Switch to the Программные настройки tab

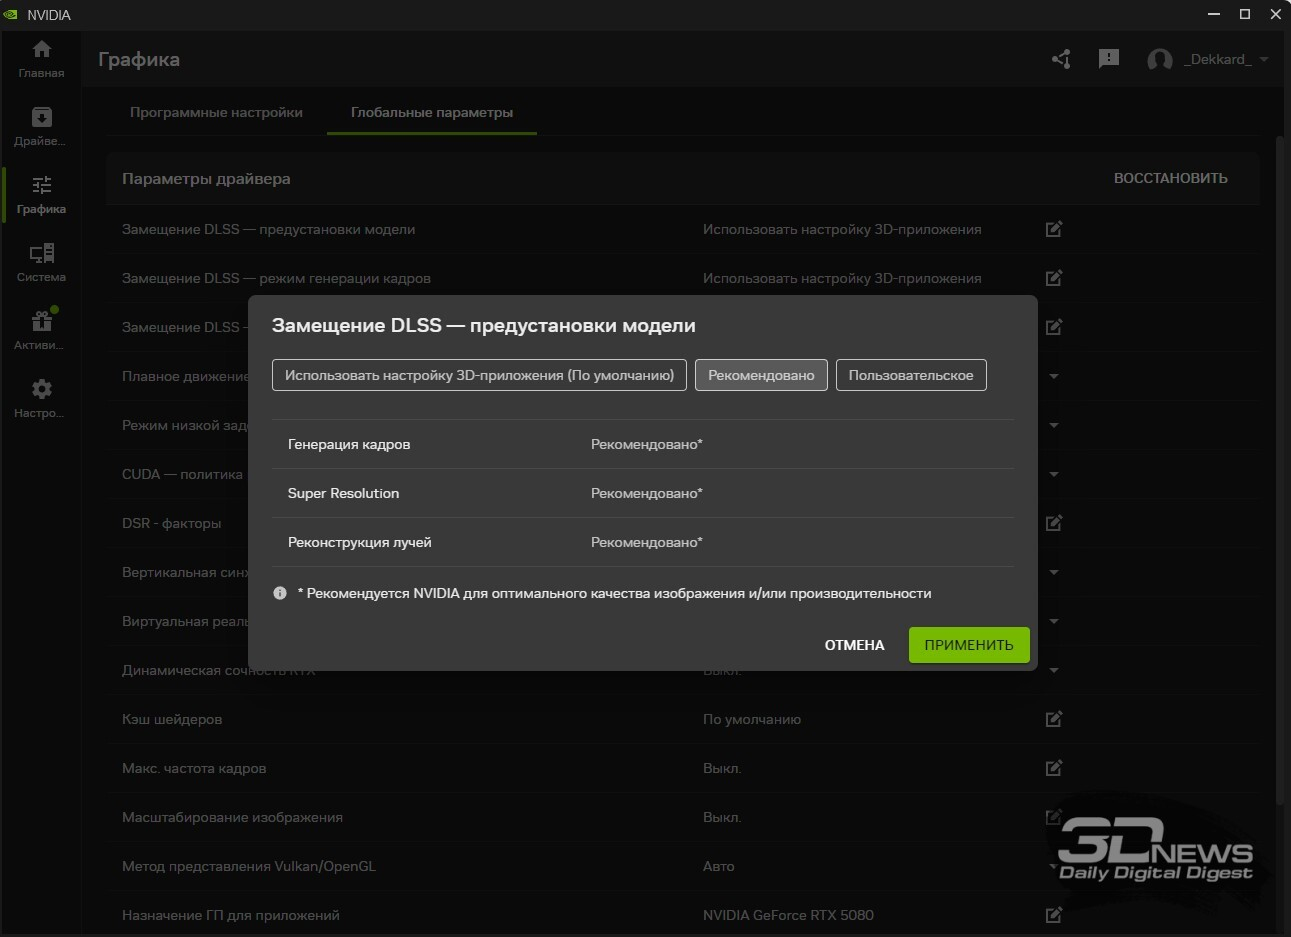(216, 112)
